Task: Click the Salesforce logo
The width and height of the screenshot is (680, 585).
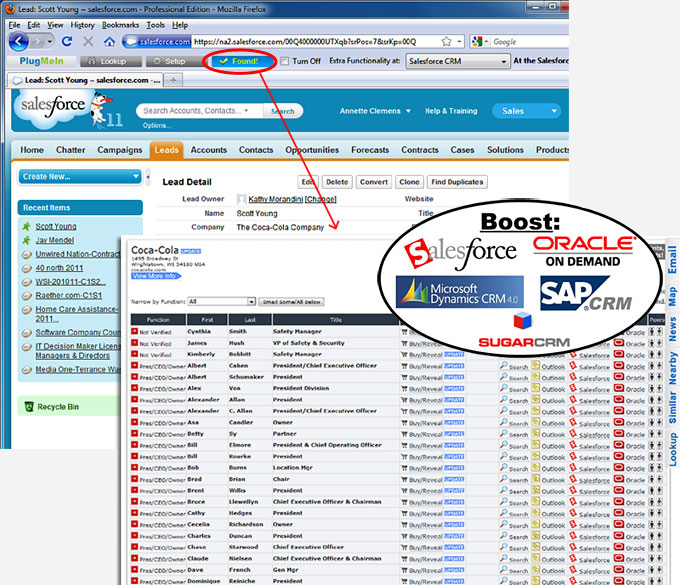Action: (52, 106)
